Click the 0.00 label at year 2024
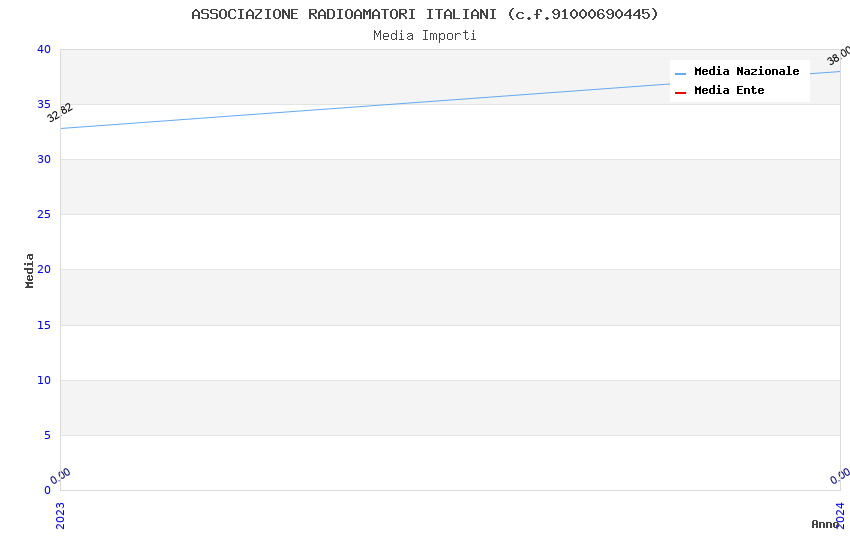850x550 pixels. (x=840, y=476)
